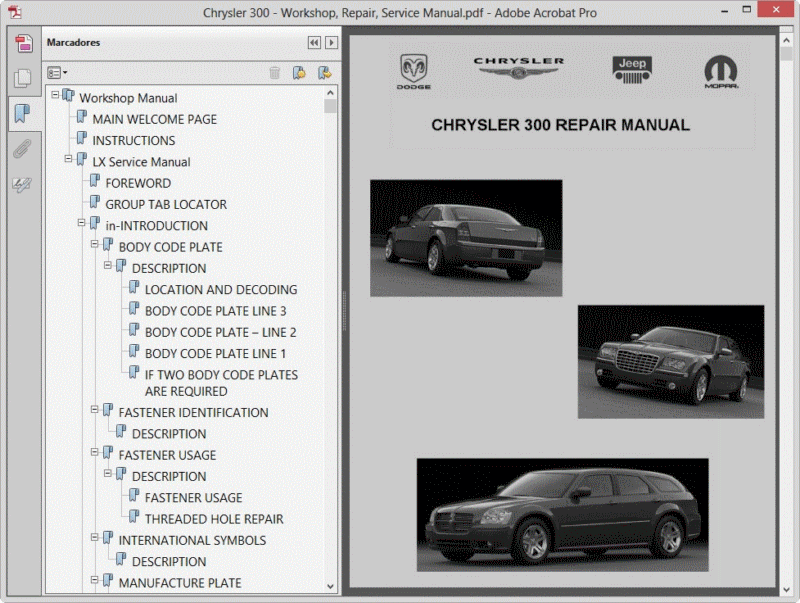This screenshot has width=800, height=603.
Task: Go to THREADED HOLE REPAIR bookmark
Action: click(x=214, y=519)
